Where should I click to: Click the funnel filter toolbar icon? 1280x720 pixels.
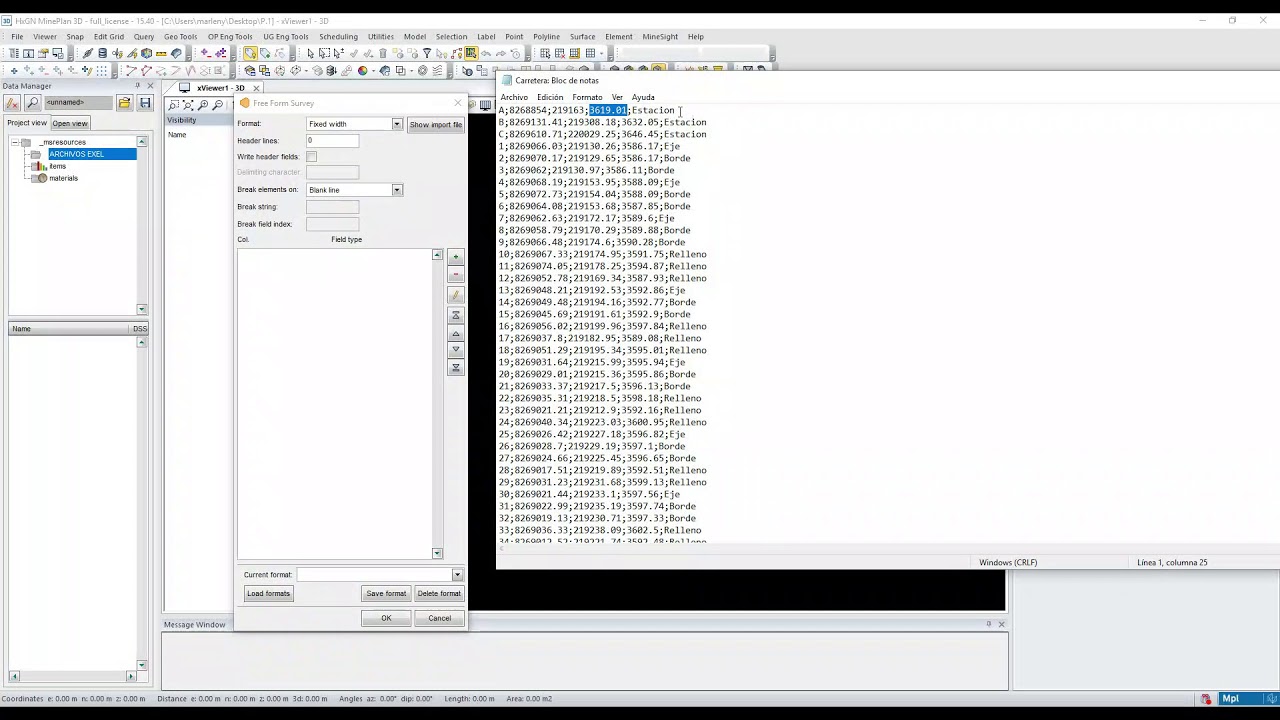coord(427,53)
